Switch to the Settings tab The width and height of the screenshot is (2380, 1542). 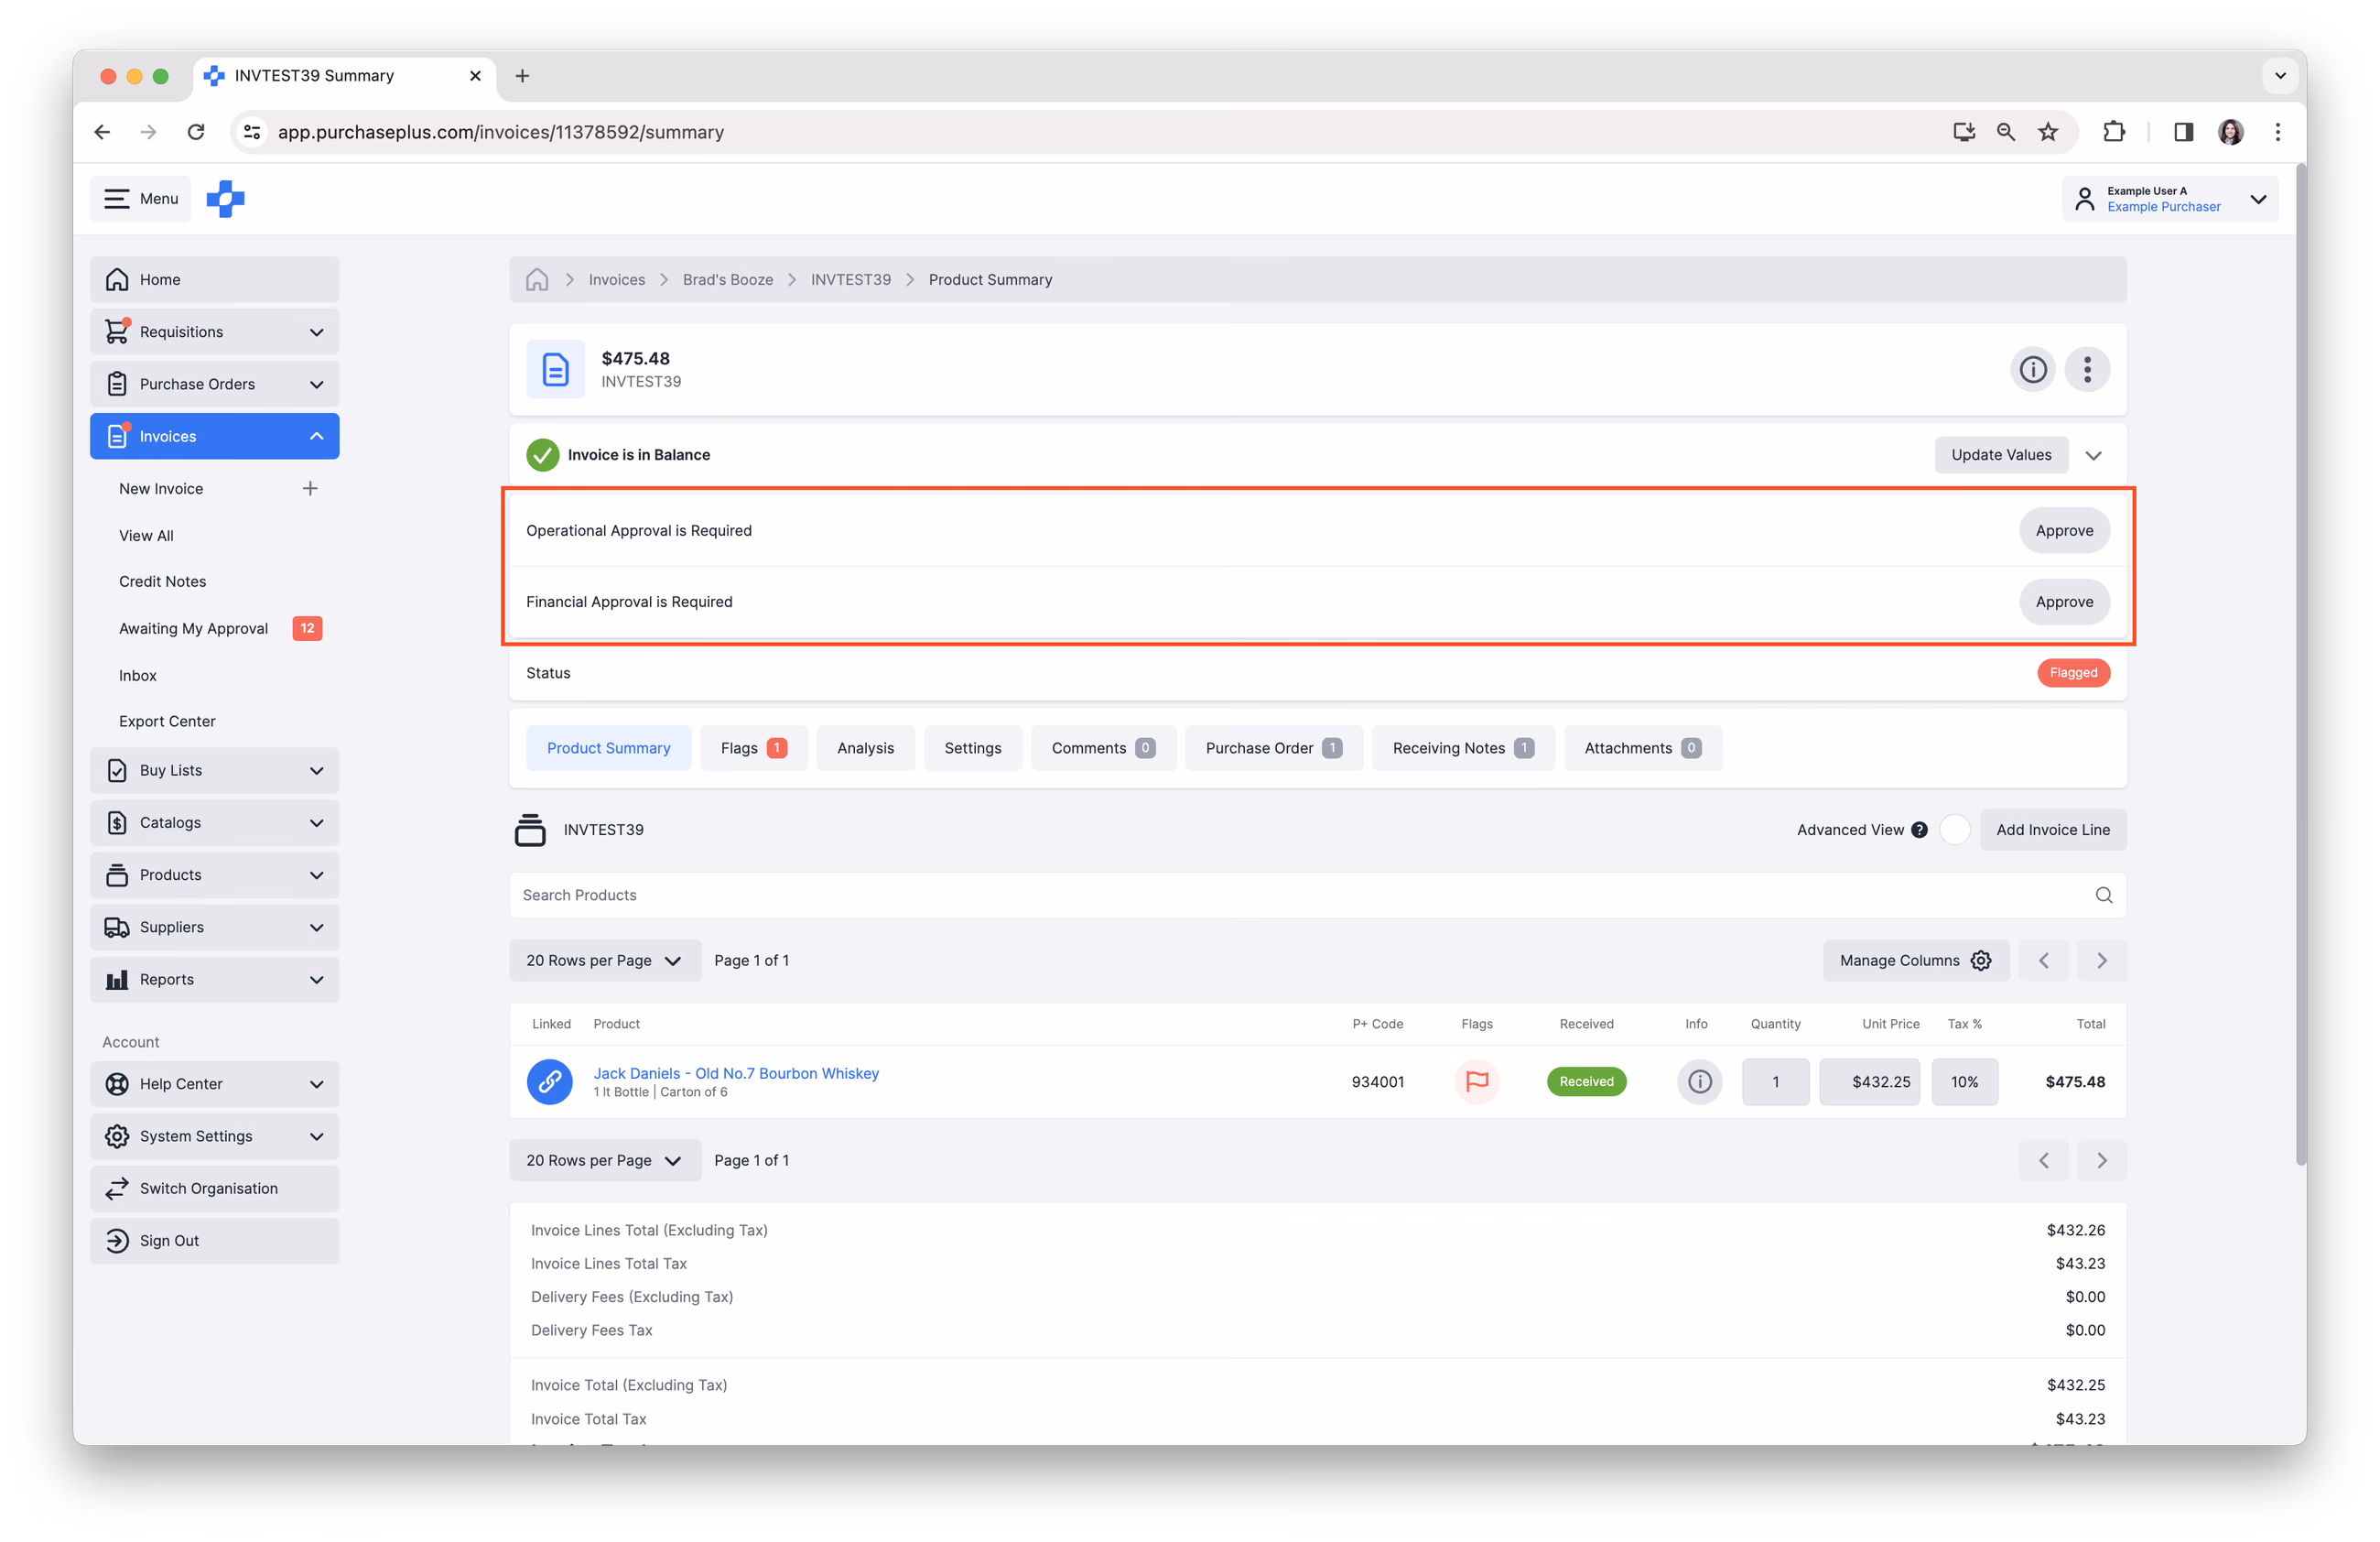click(x=973, y=749)
